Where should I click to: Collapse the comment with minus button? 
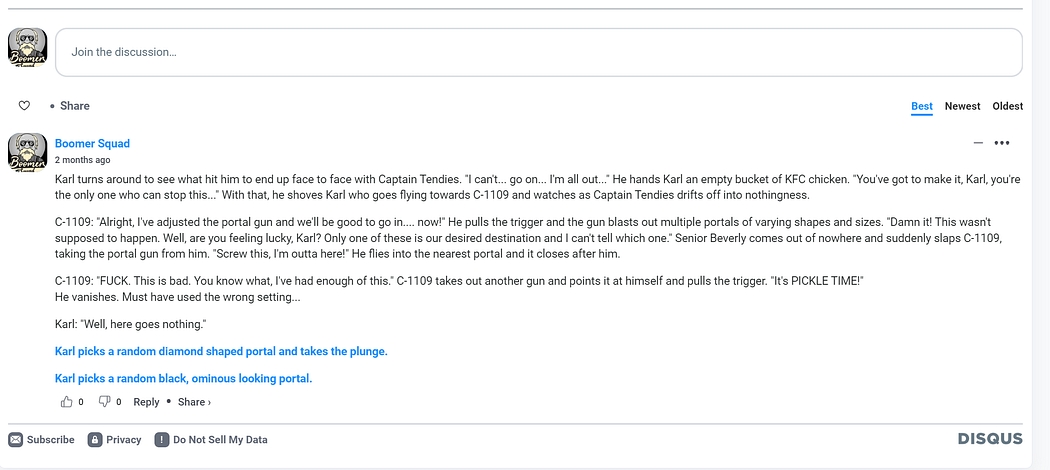(978, 143)
